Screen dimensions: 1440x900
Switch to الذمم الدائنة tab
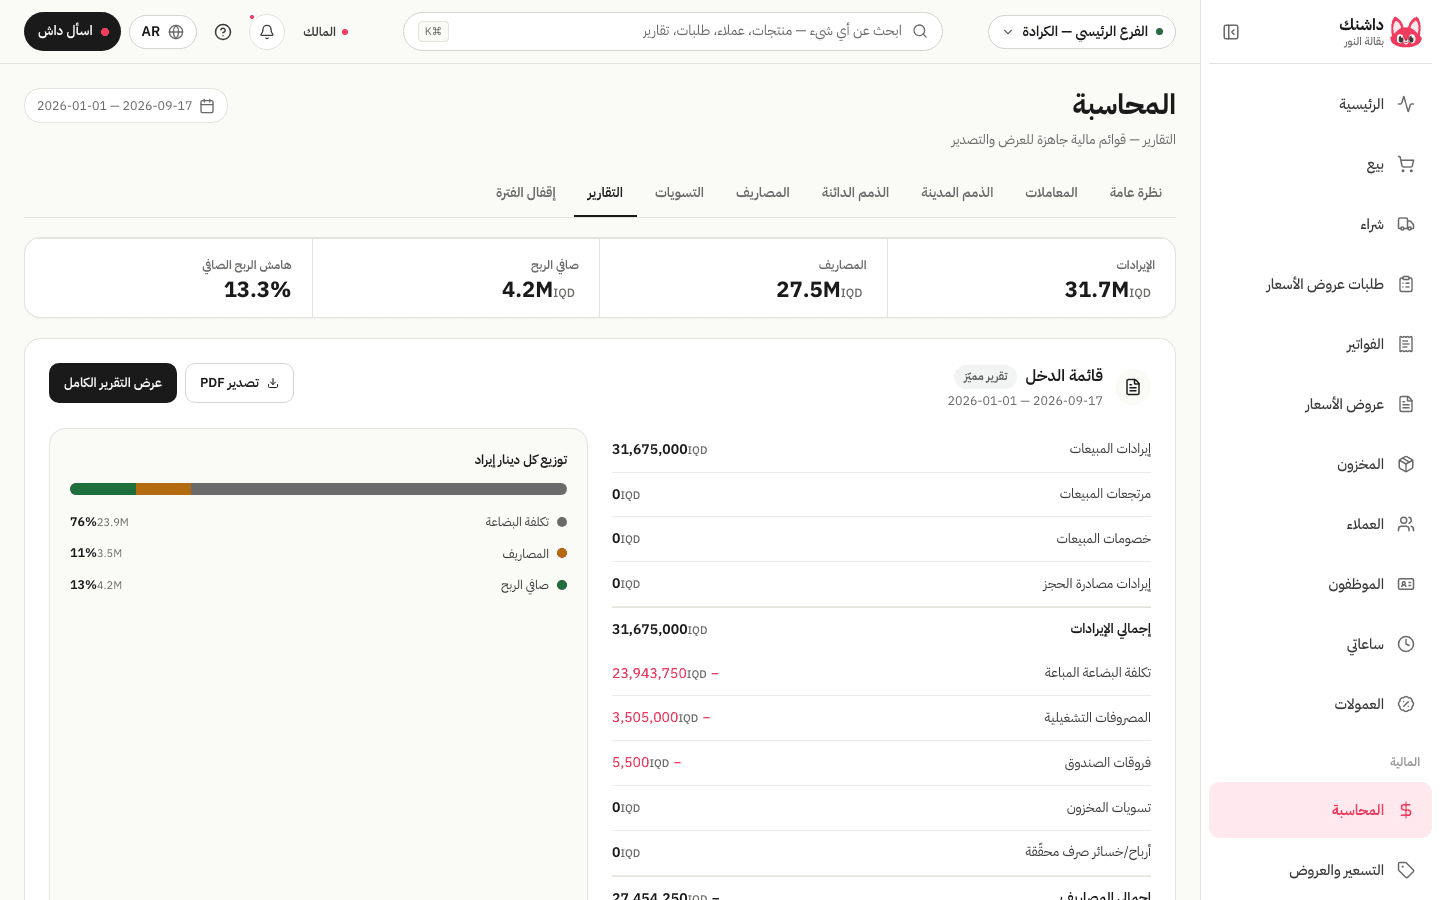[855, 193]
